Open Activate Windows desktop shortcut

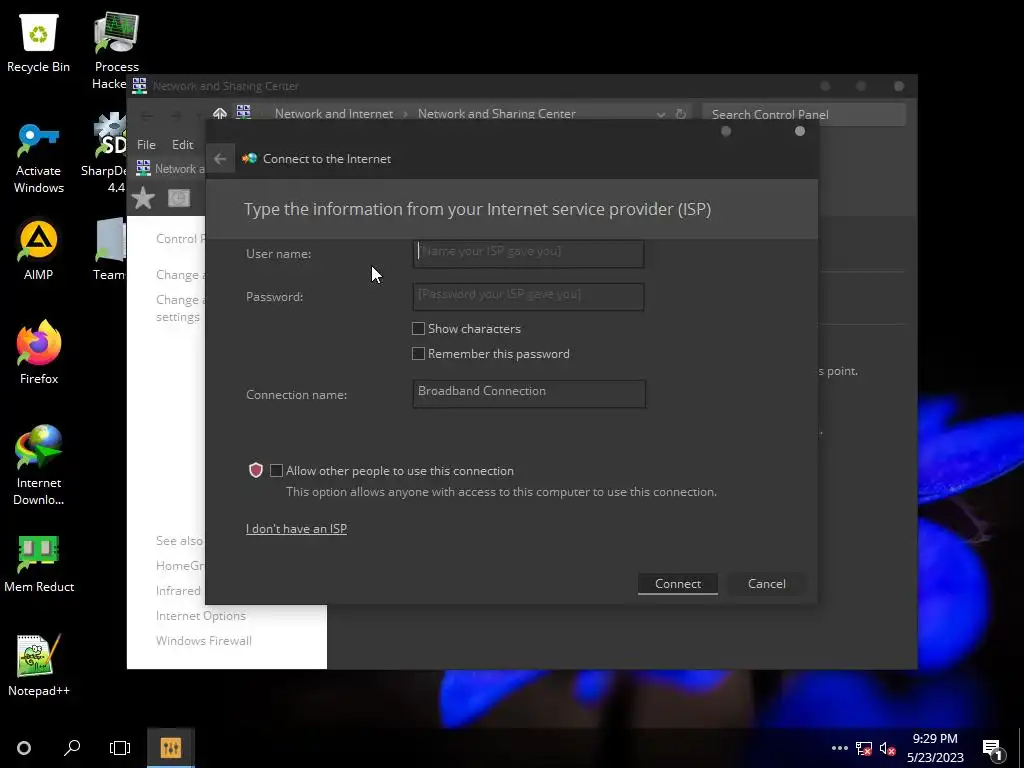(38, 159)
